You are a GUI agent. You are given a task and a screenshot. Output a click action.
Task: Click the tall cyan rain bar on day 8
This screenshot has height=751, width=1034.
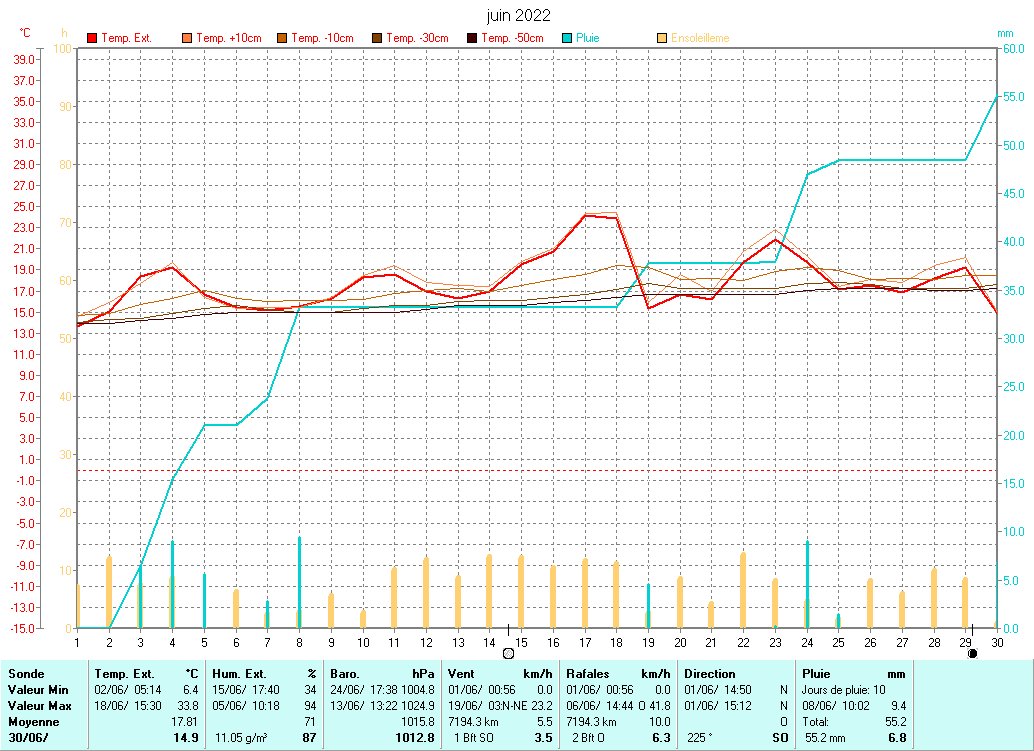coord(299,582)
